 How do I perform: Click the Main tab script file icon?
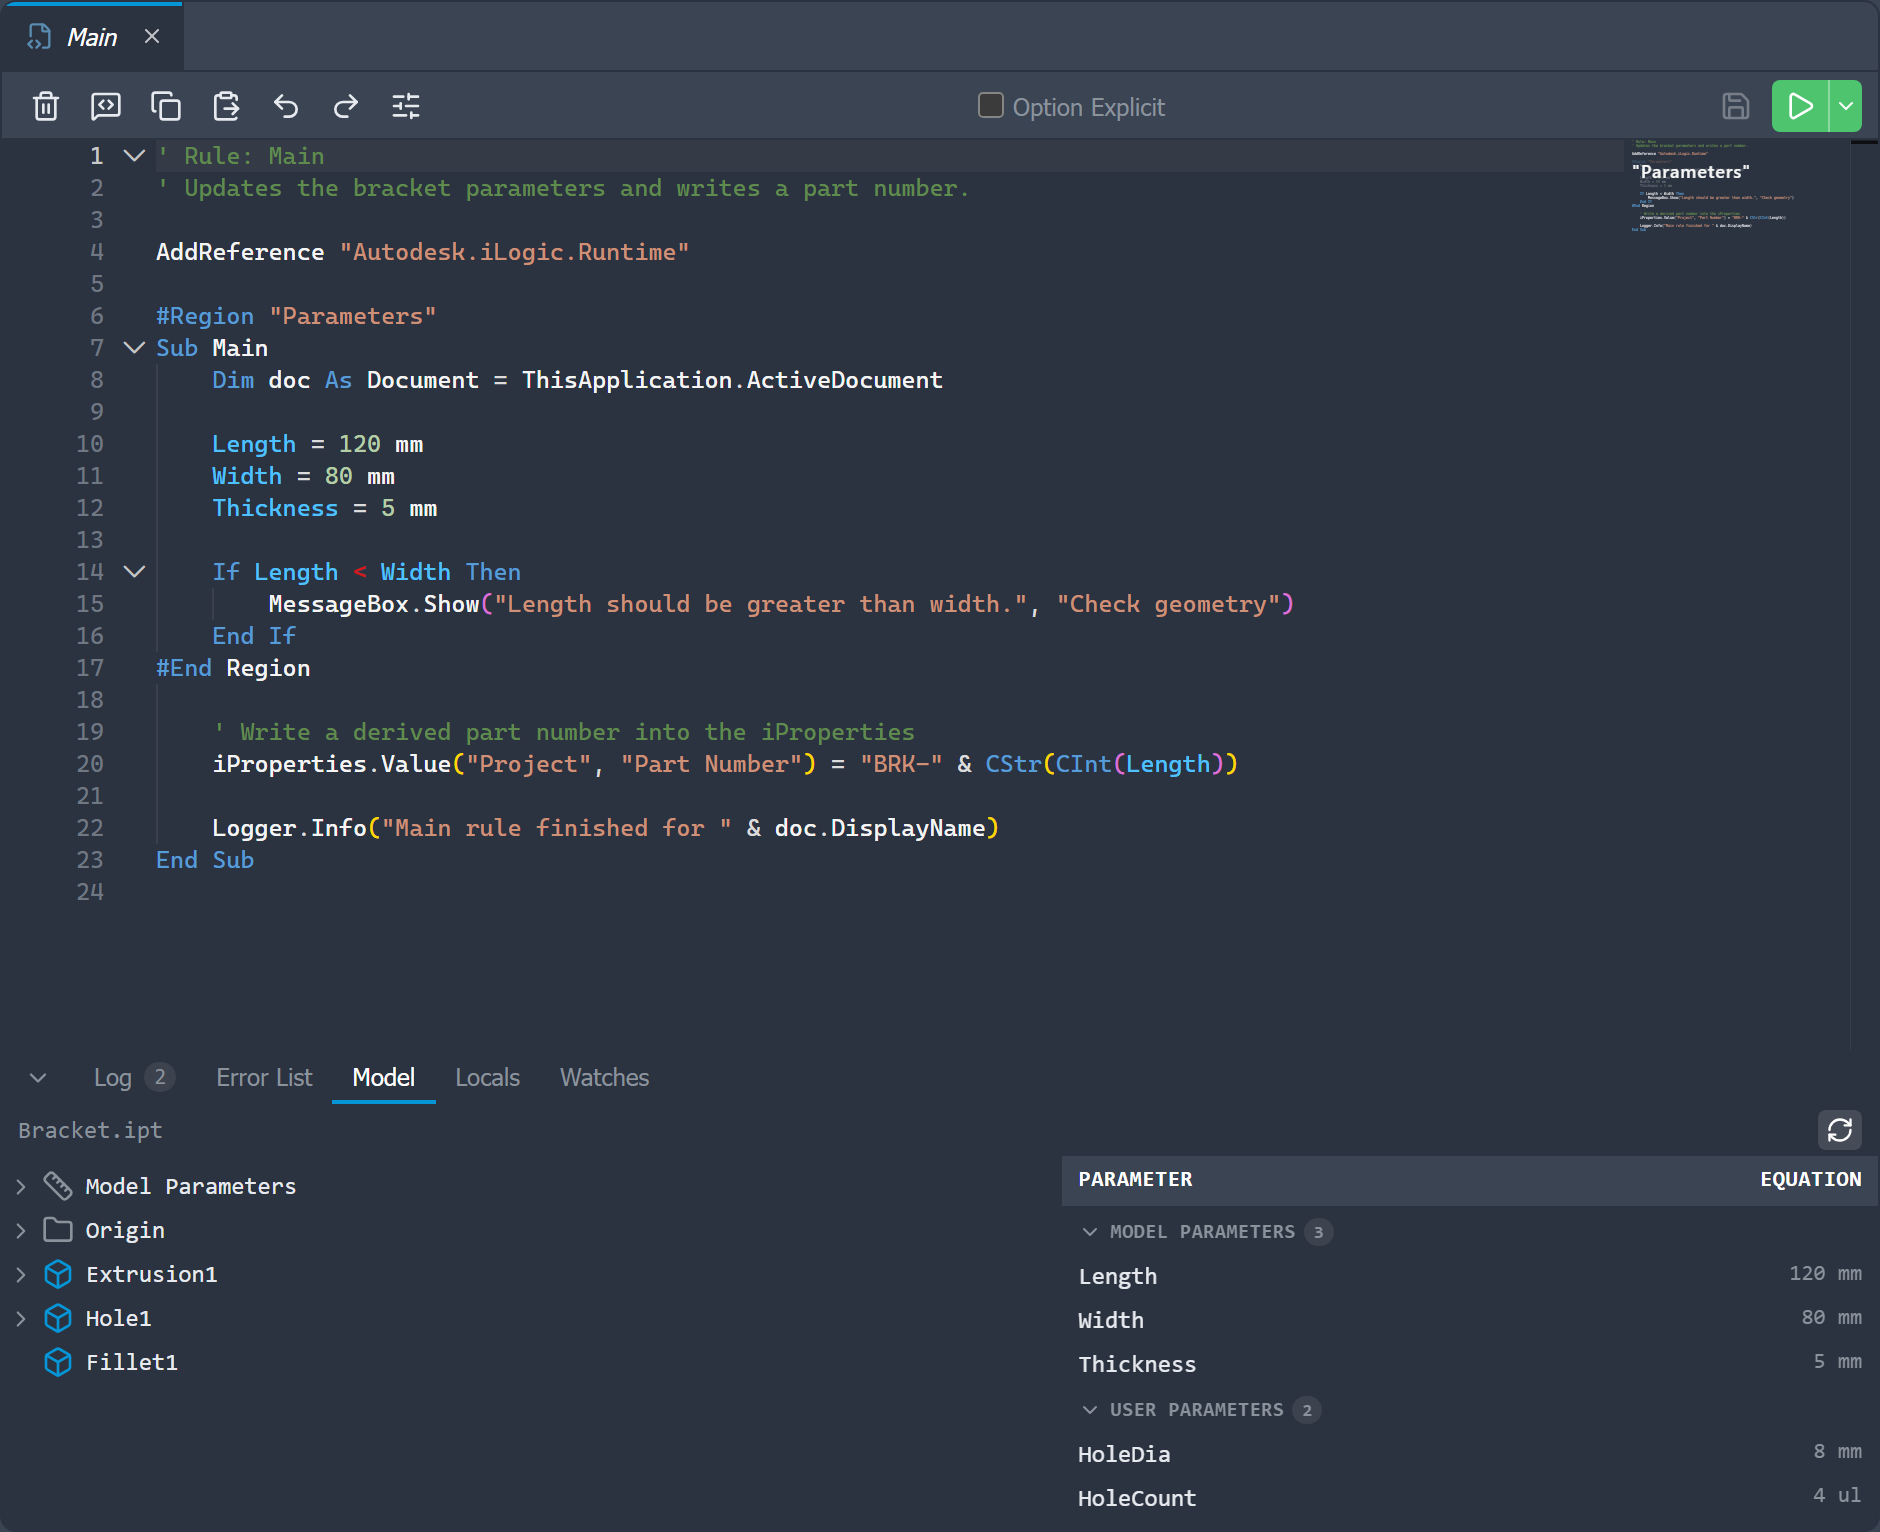coord(39,37)
